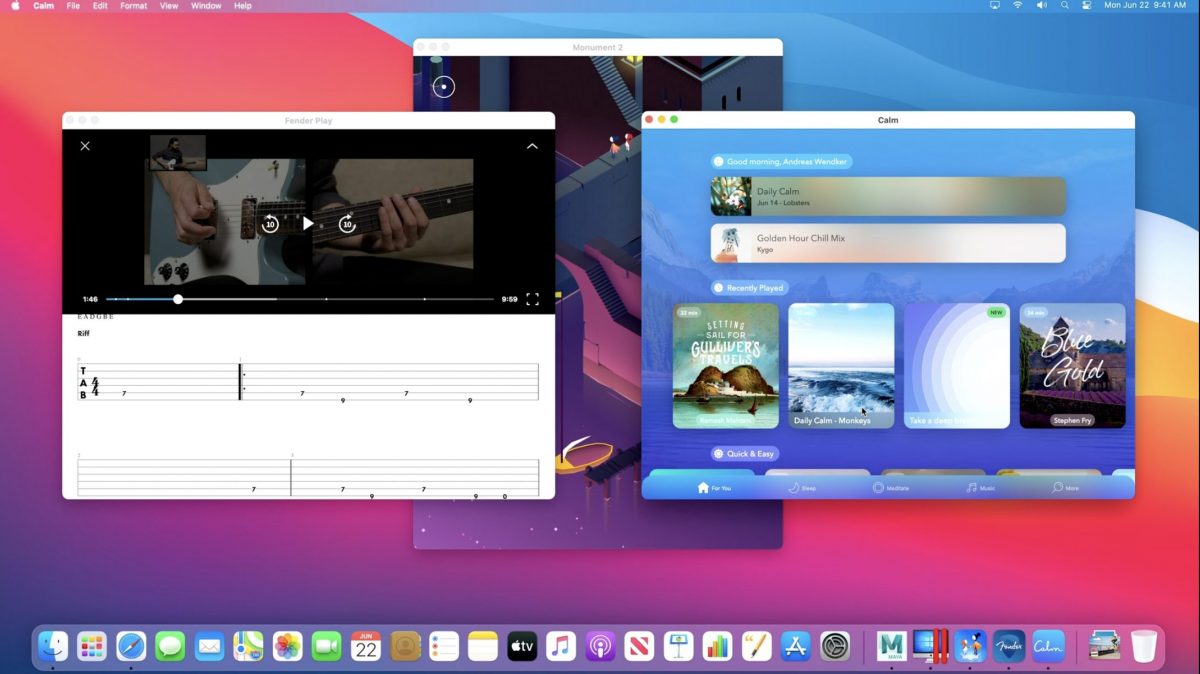The height and width of the screenshot is (674, 1200).
Task: Skip forward 10 seconds in lesson video
Action: pyautogui.click(x=347, y=224)
